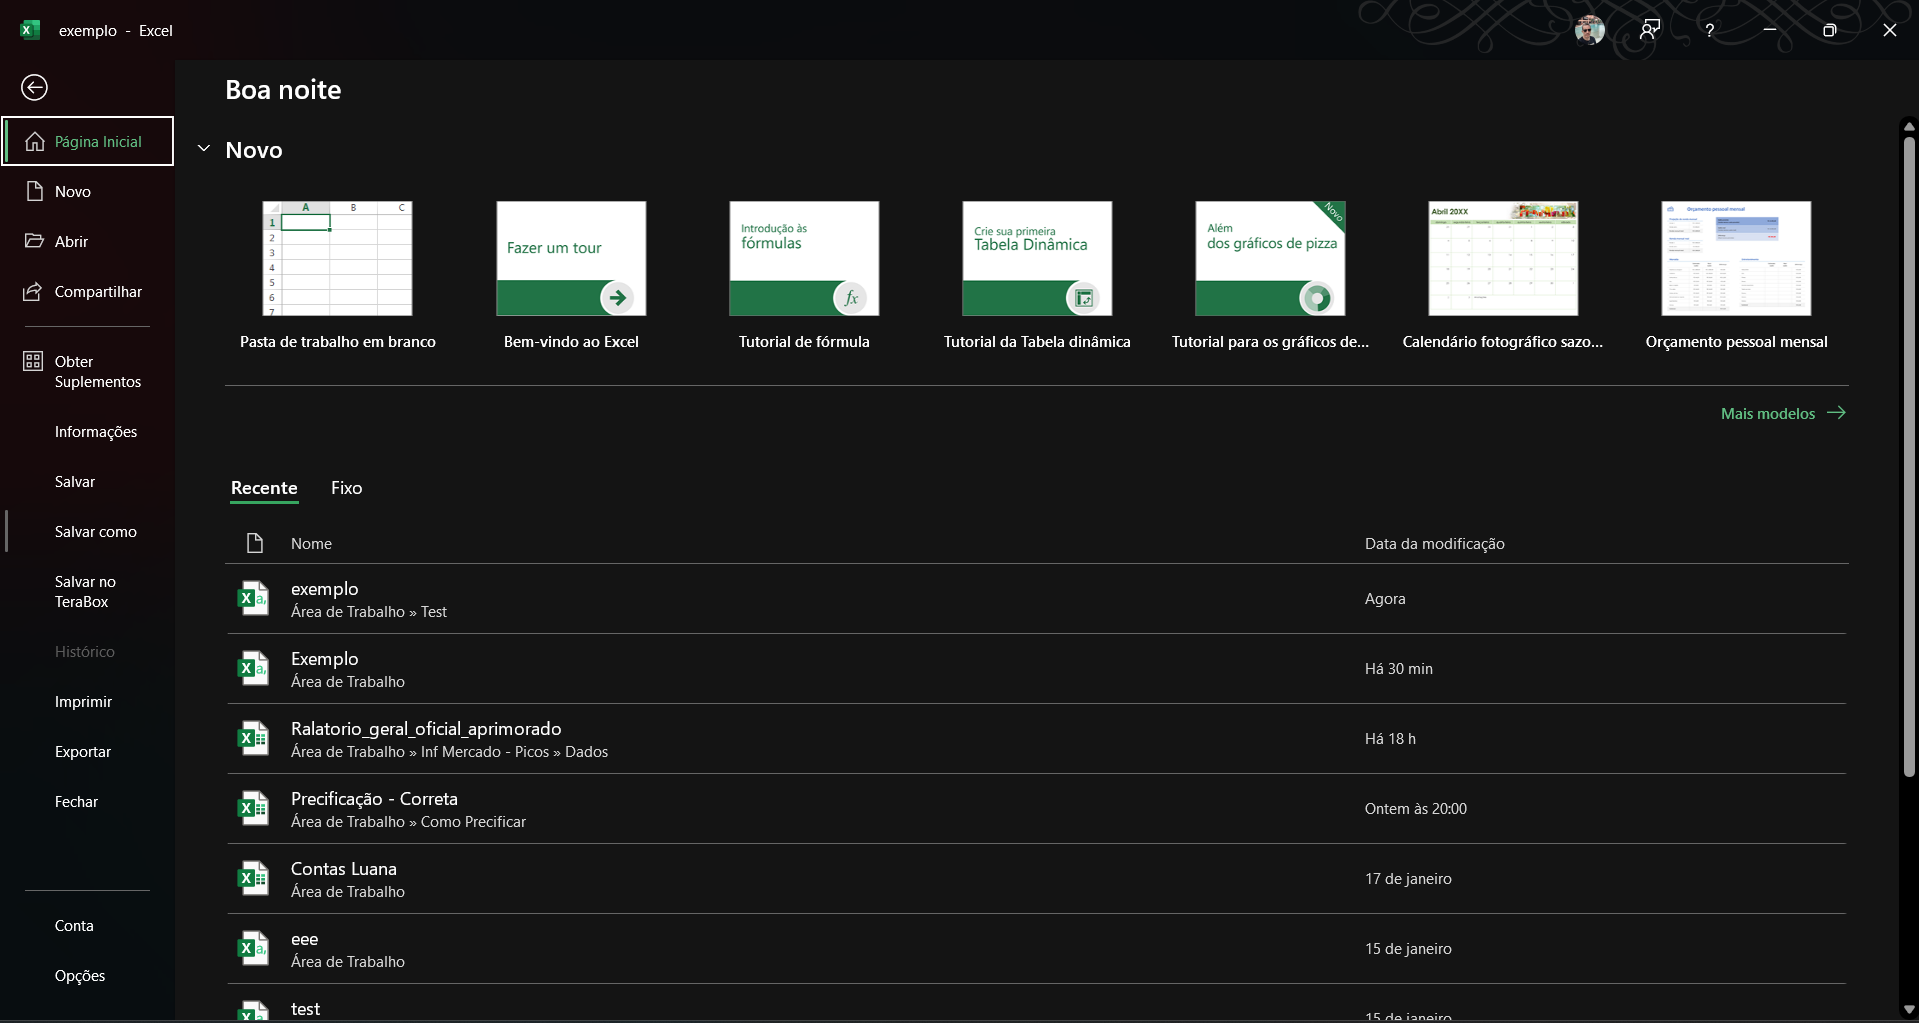Screen dimensions: 1919x1023
Task: Open Precificação - Correta file name
Action: tap(374, 799)
